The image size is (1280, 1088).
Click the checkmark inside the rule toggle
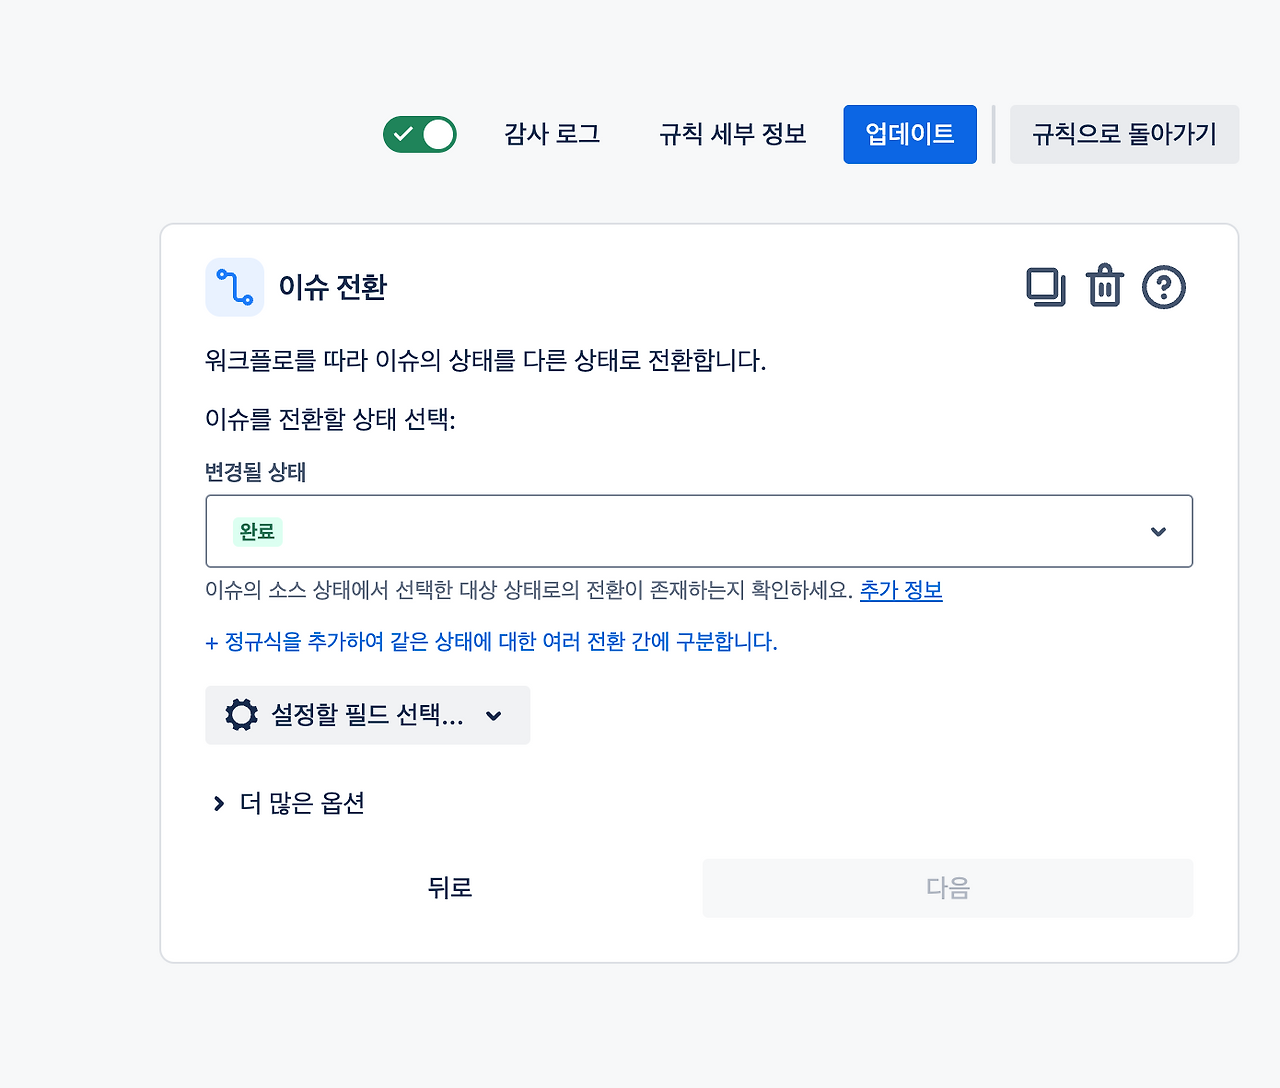(x=405, y=133)
